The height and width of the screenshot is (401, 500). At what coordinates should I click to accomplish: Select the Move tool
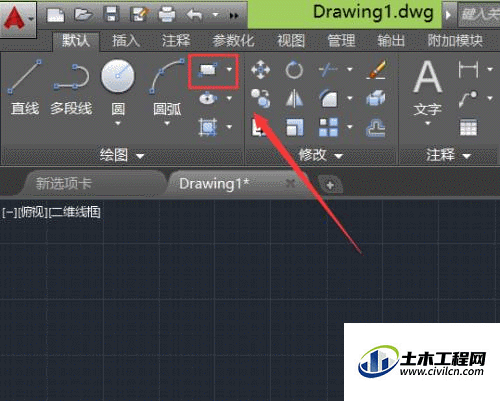[261, 70]
